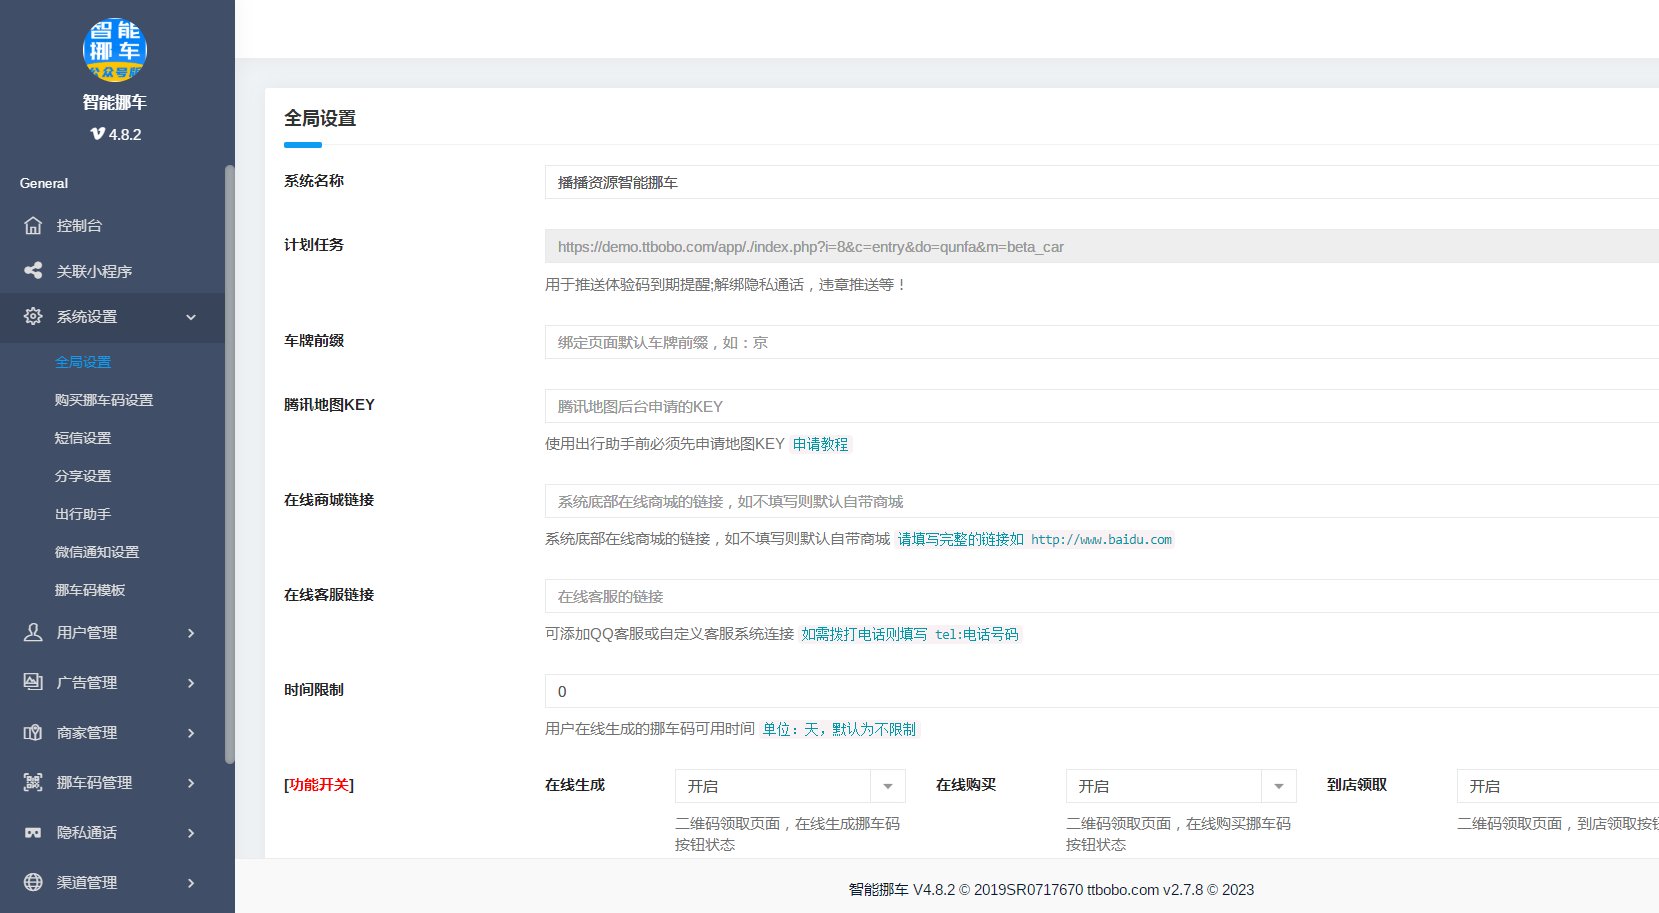Click the user icon beside 用户管理
The width and height of the screenshot is (1659, 913).
pyautogui.click(x=33, y=632)
